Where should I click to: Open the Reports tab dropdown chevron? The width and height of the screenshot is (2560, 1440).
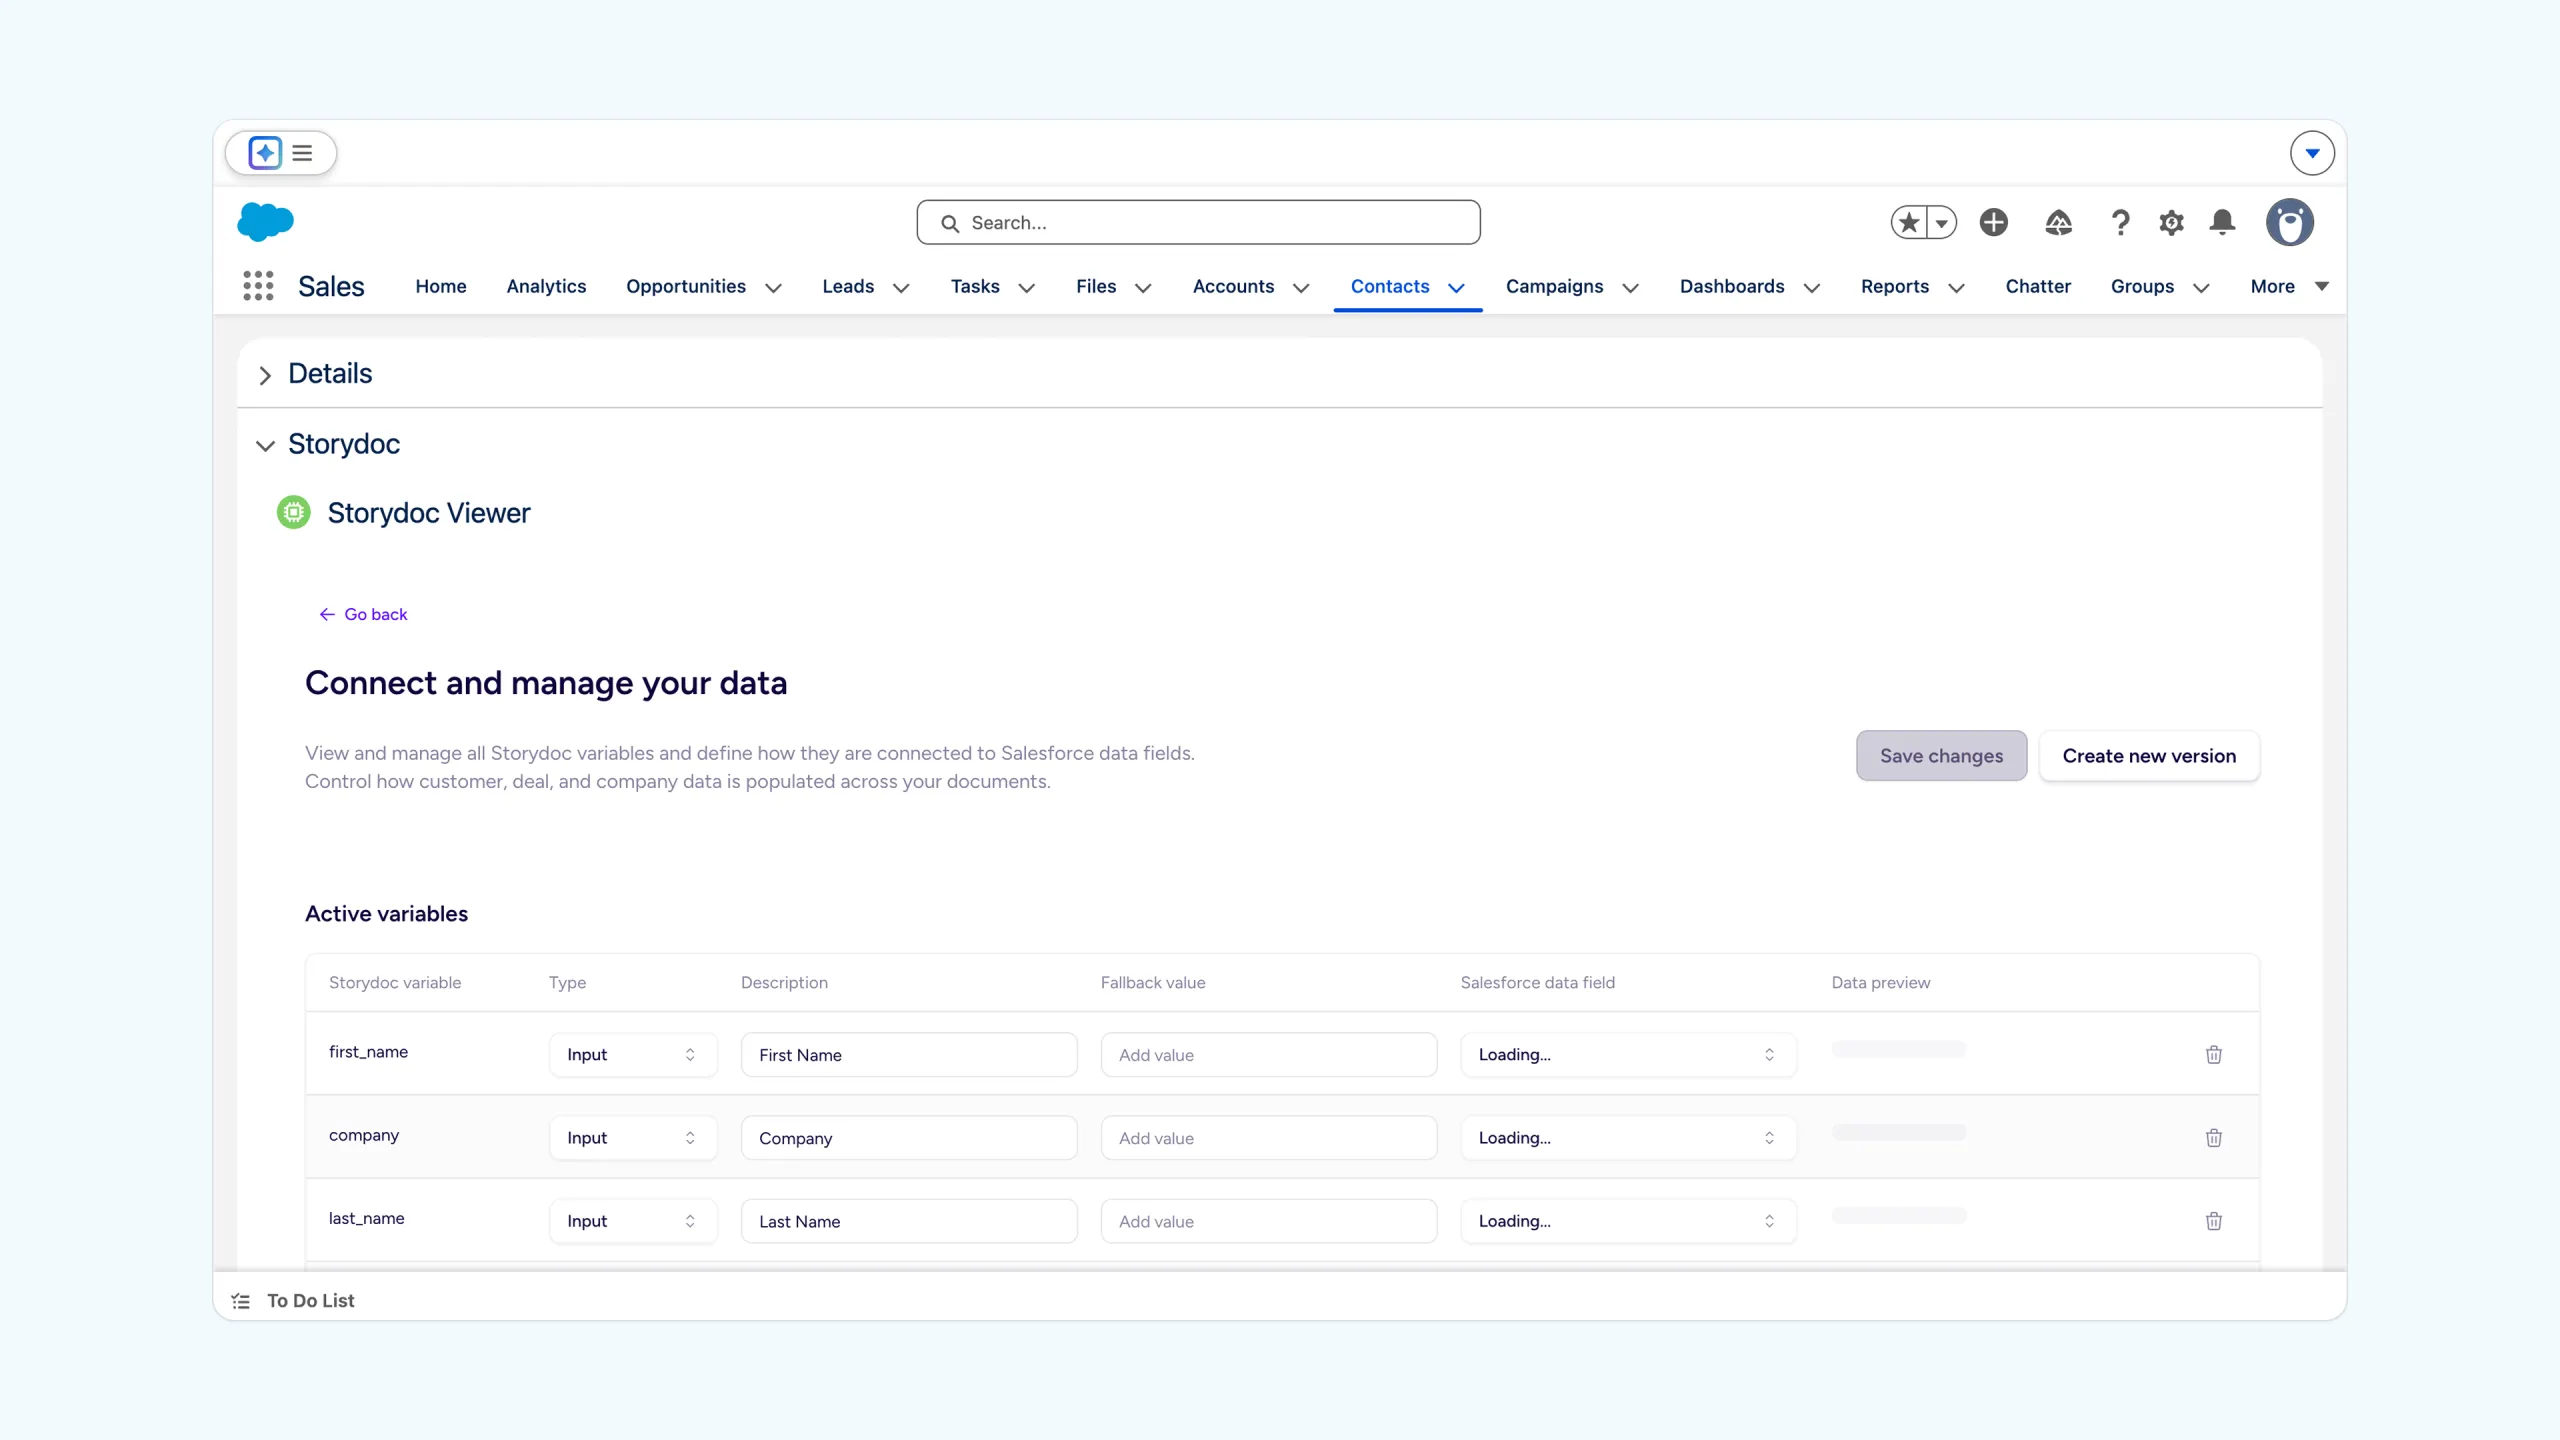click(1956, 288)
